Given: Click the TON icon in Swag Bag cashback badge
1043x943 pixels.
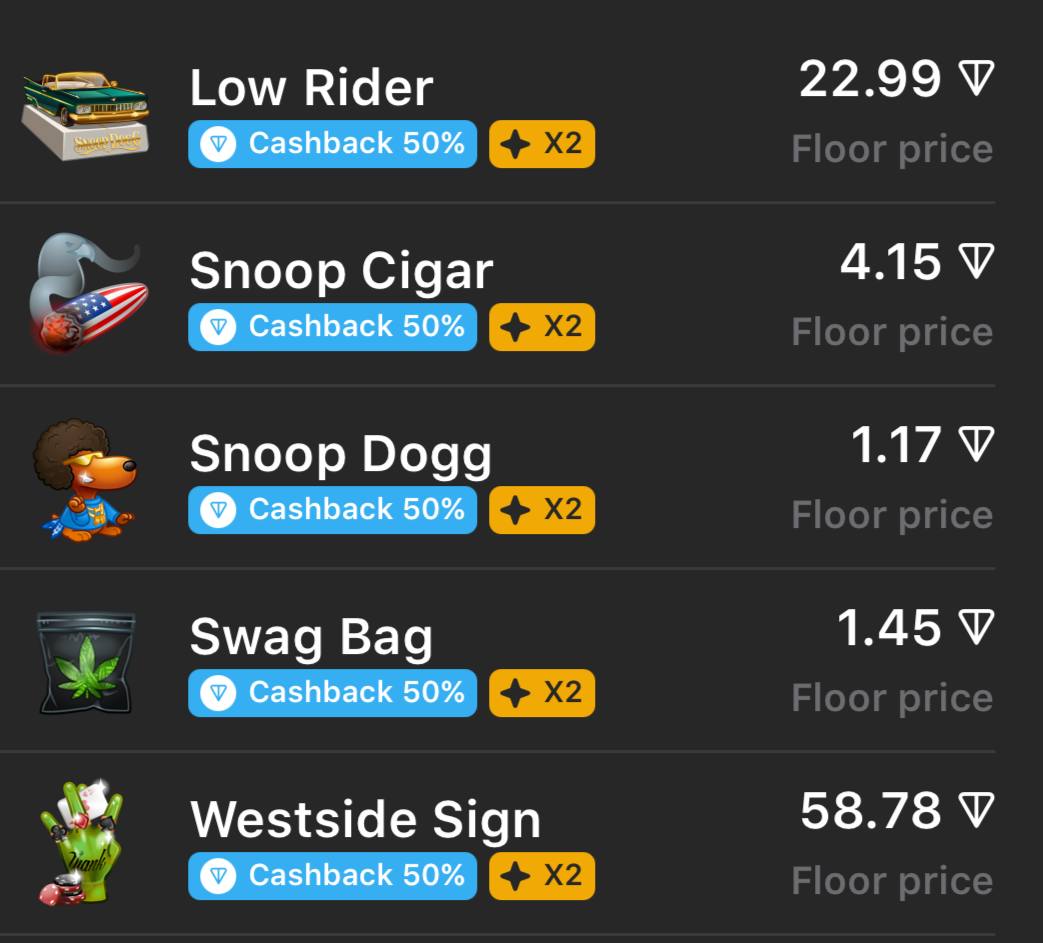Looking at the screenshot, I should click(x=218, y=693).
